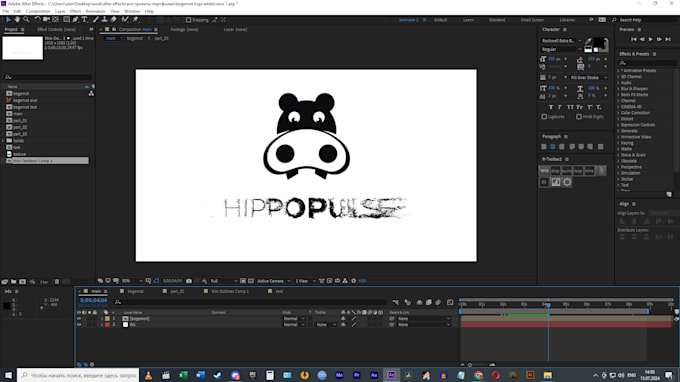Screen dimensions: 680x382
Task: Open BG layer track matte dropdown
Action: click(326, 325)
